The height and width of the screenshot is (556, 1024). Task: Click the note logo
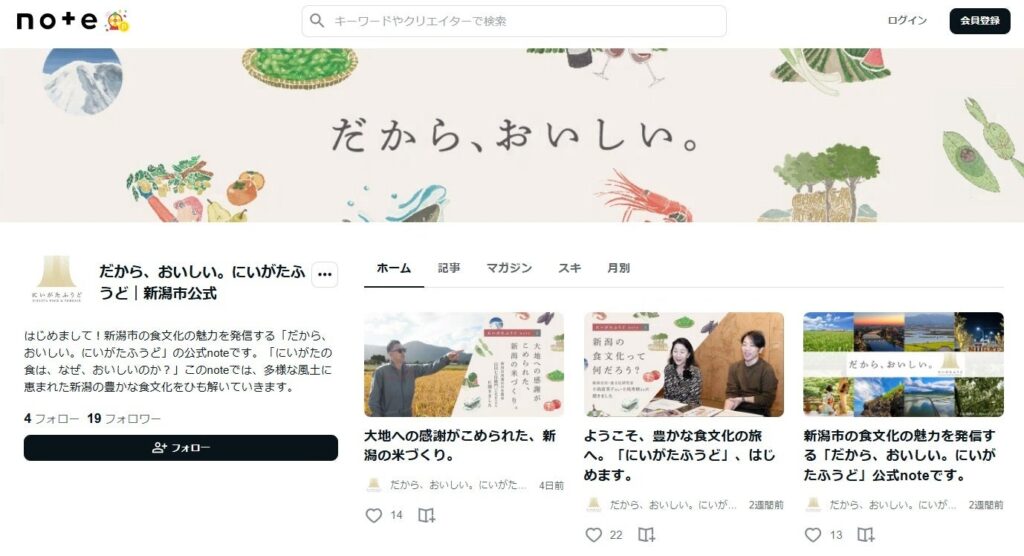tap(57, 21)
